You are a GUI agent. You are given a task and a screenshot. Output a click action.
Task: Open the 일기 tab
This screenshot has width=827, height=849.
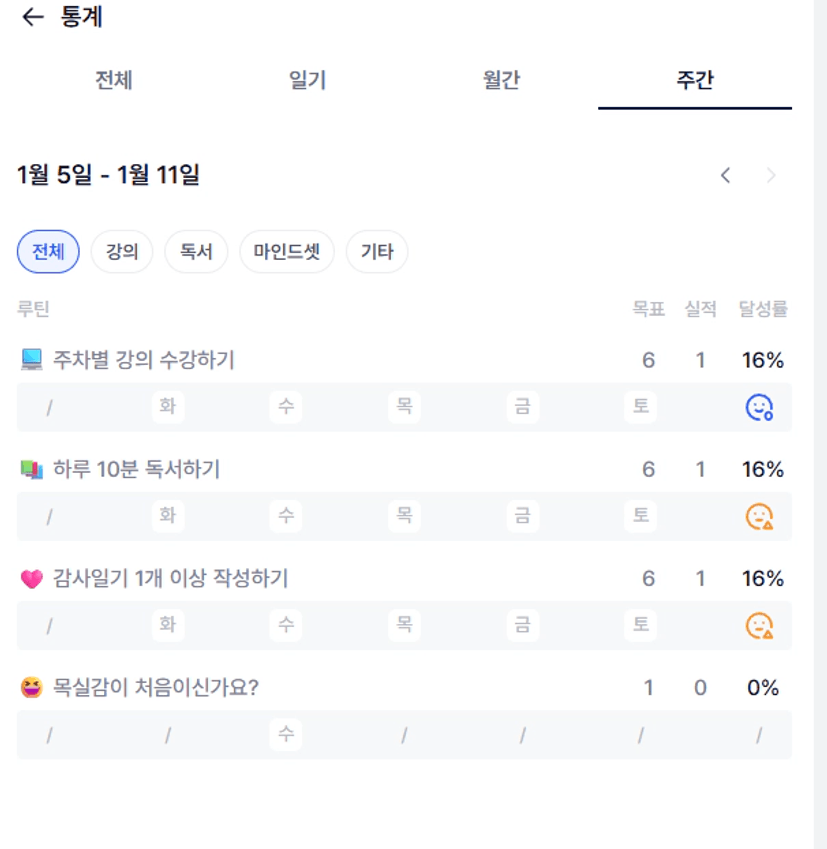[x=307, y=81]
